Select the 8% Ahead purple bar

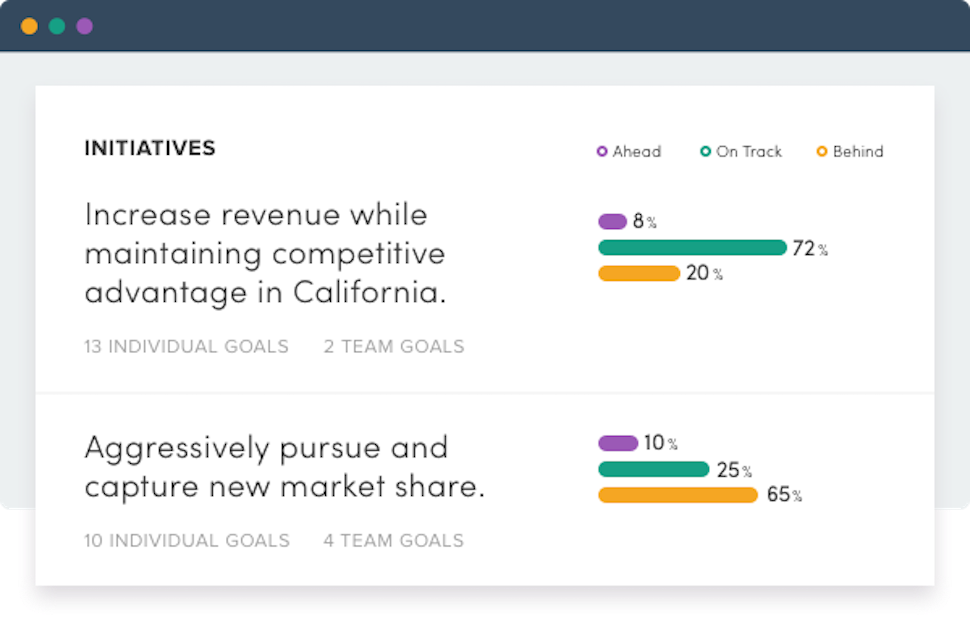coord(612,222)
